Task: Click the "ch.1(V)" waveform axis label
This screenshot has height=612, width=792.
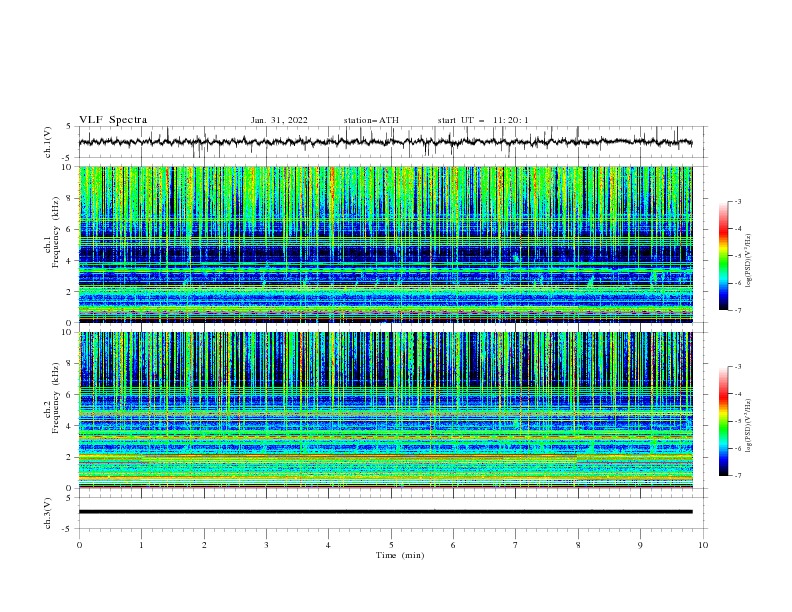Action: [x=48, y=142]
